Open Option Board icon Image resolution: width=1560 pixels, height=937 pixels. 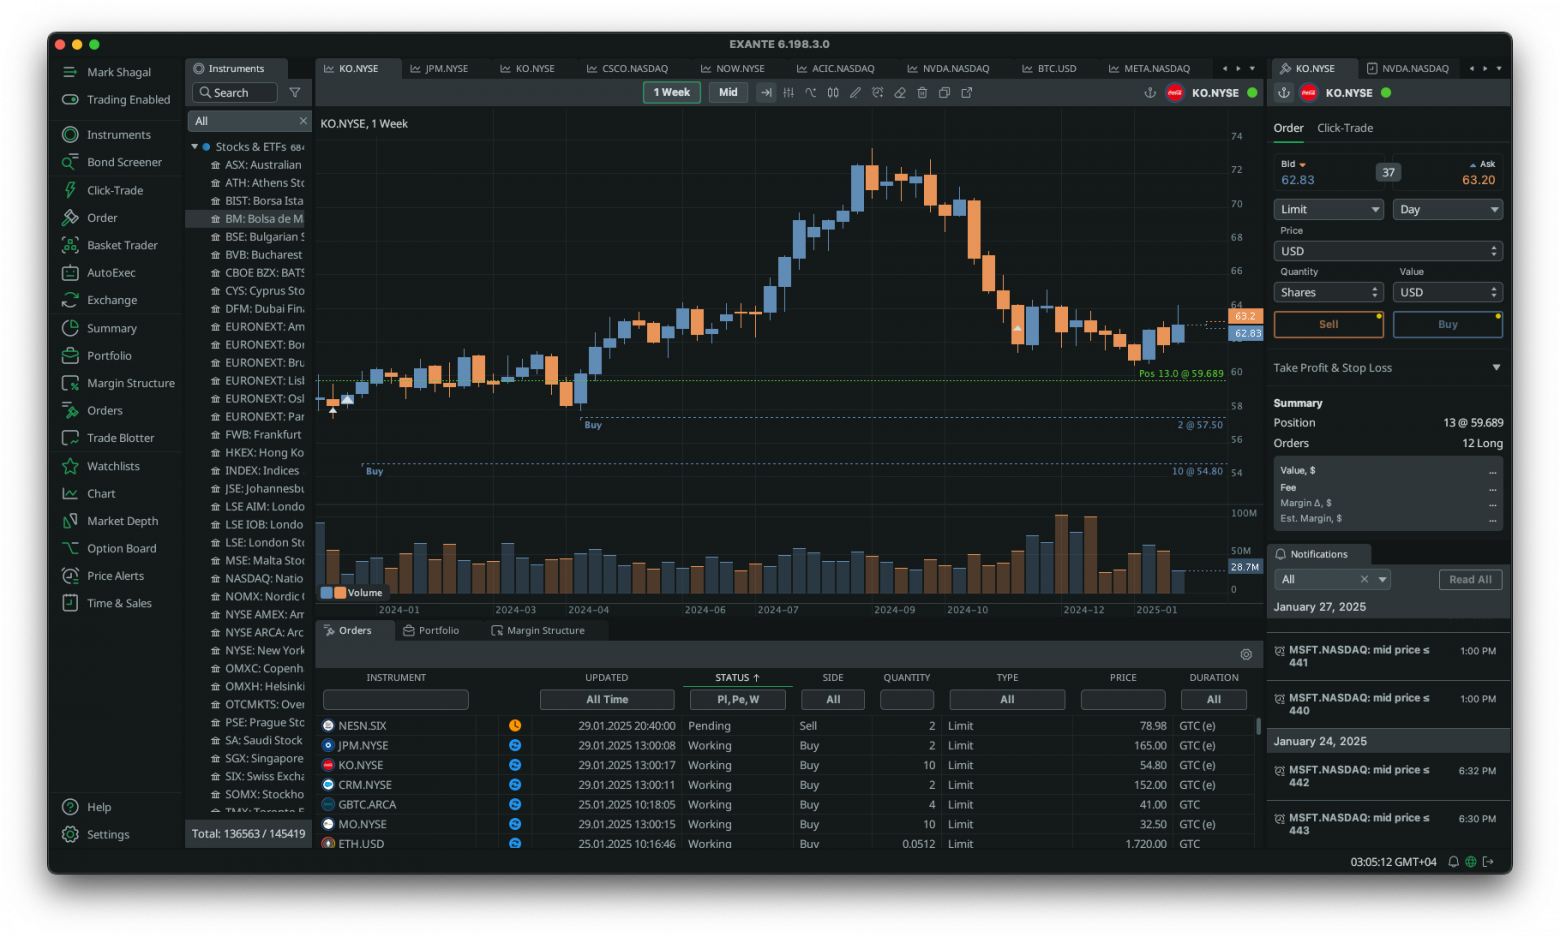(70, 548)
